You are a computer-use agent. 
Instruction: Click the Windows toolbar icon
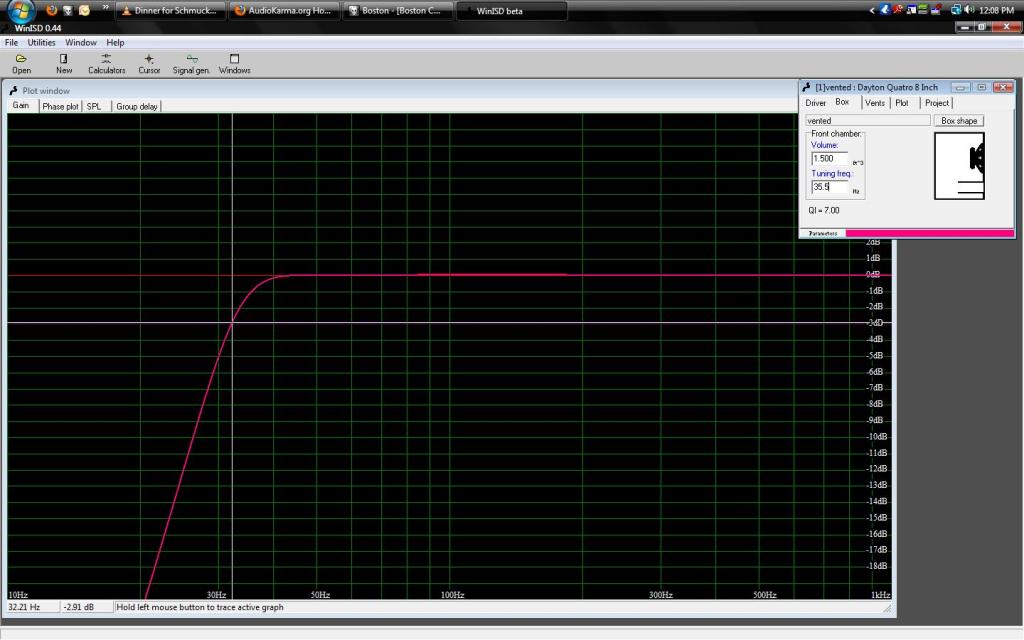point(234,63)
